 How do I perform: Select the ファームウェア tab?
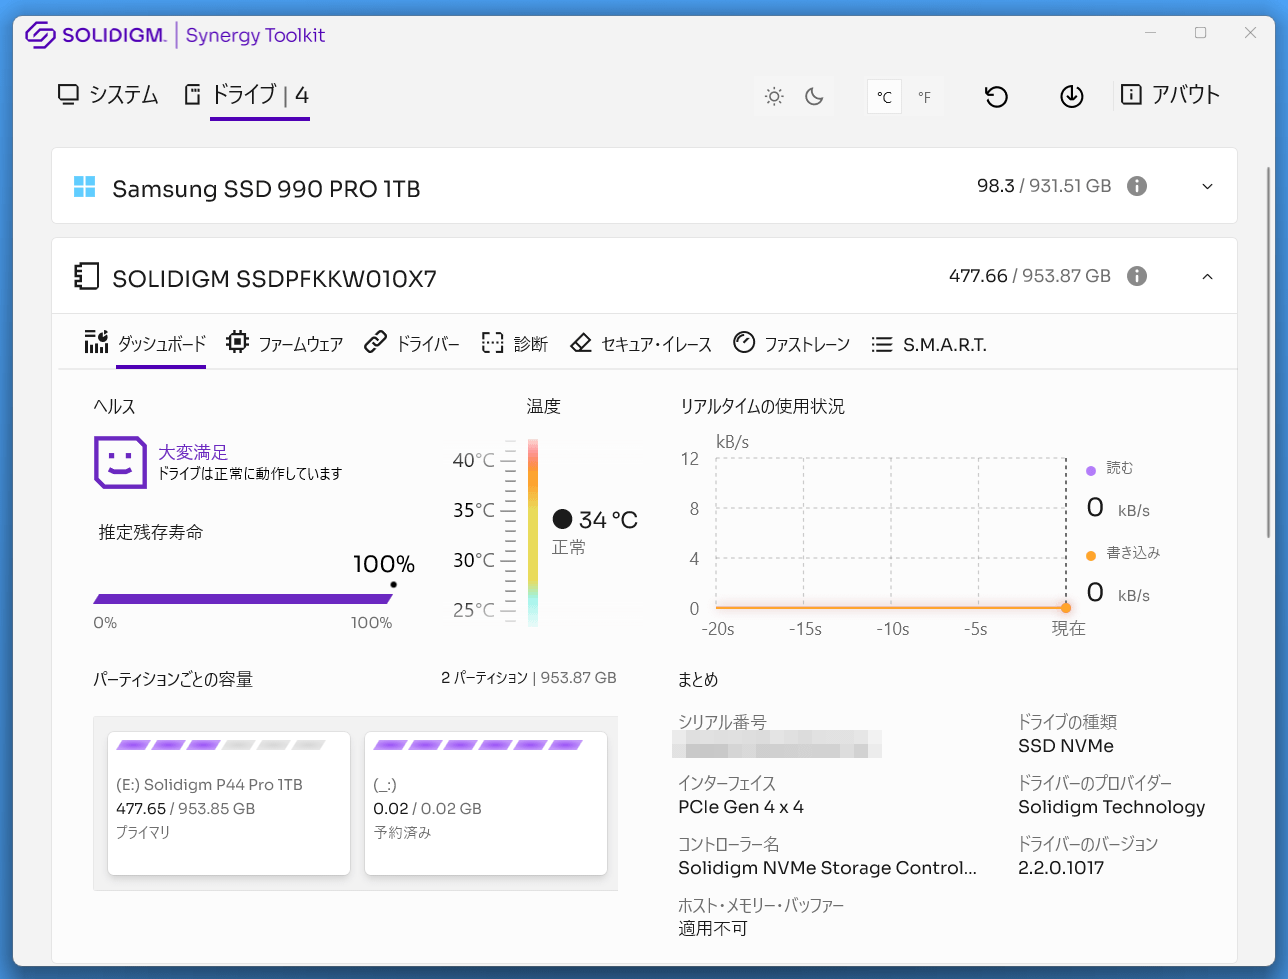(x=285, y=344)
